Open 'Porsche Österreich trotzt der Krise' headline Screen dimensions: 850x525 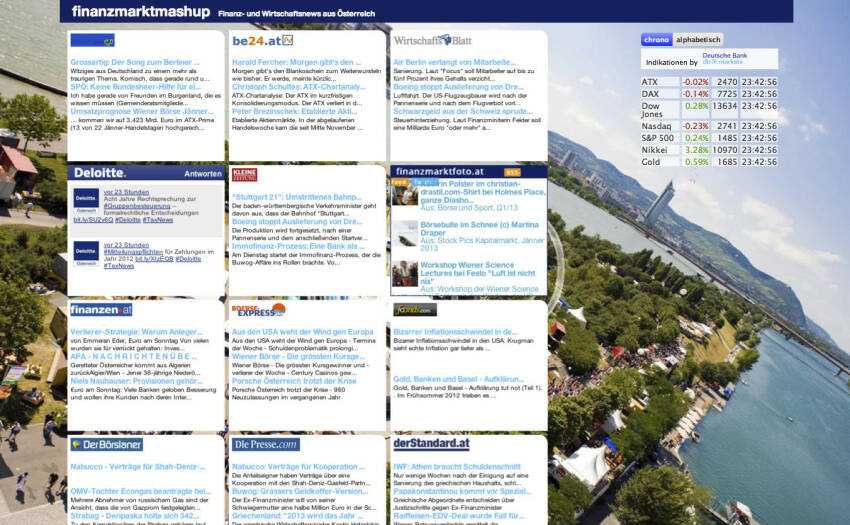coord(294,381)
